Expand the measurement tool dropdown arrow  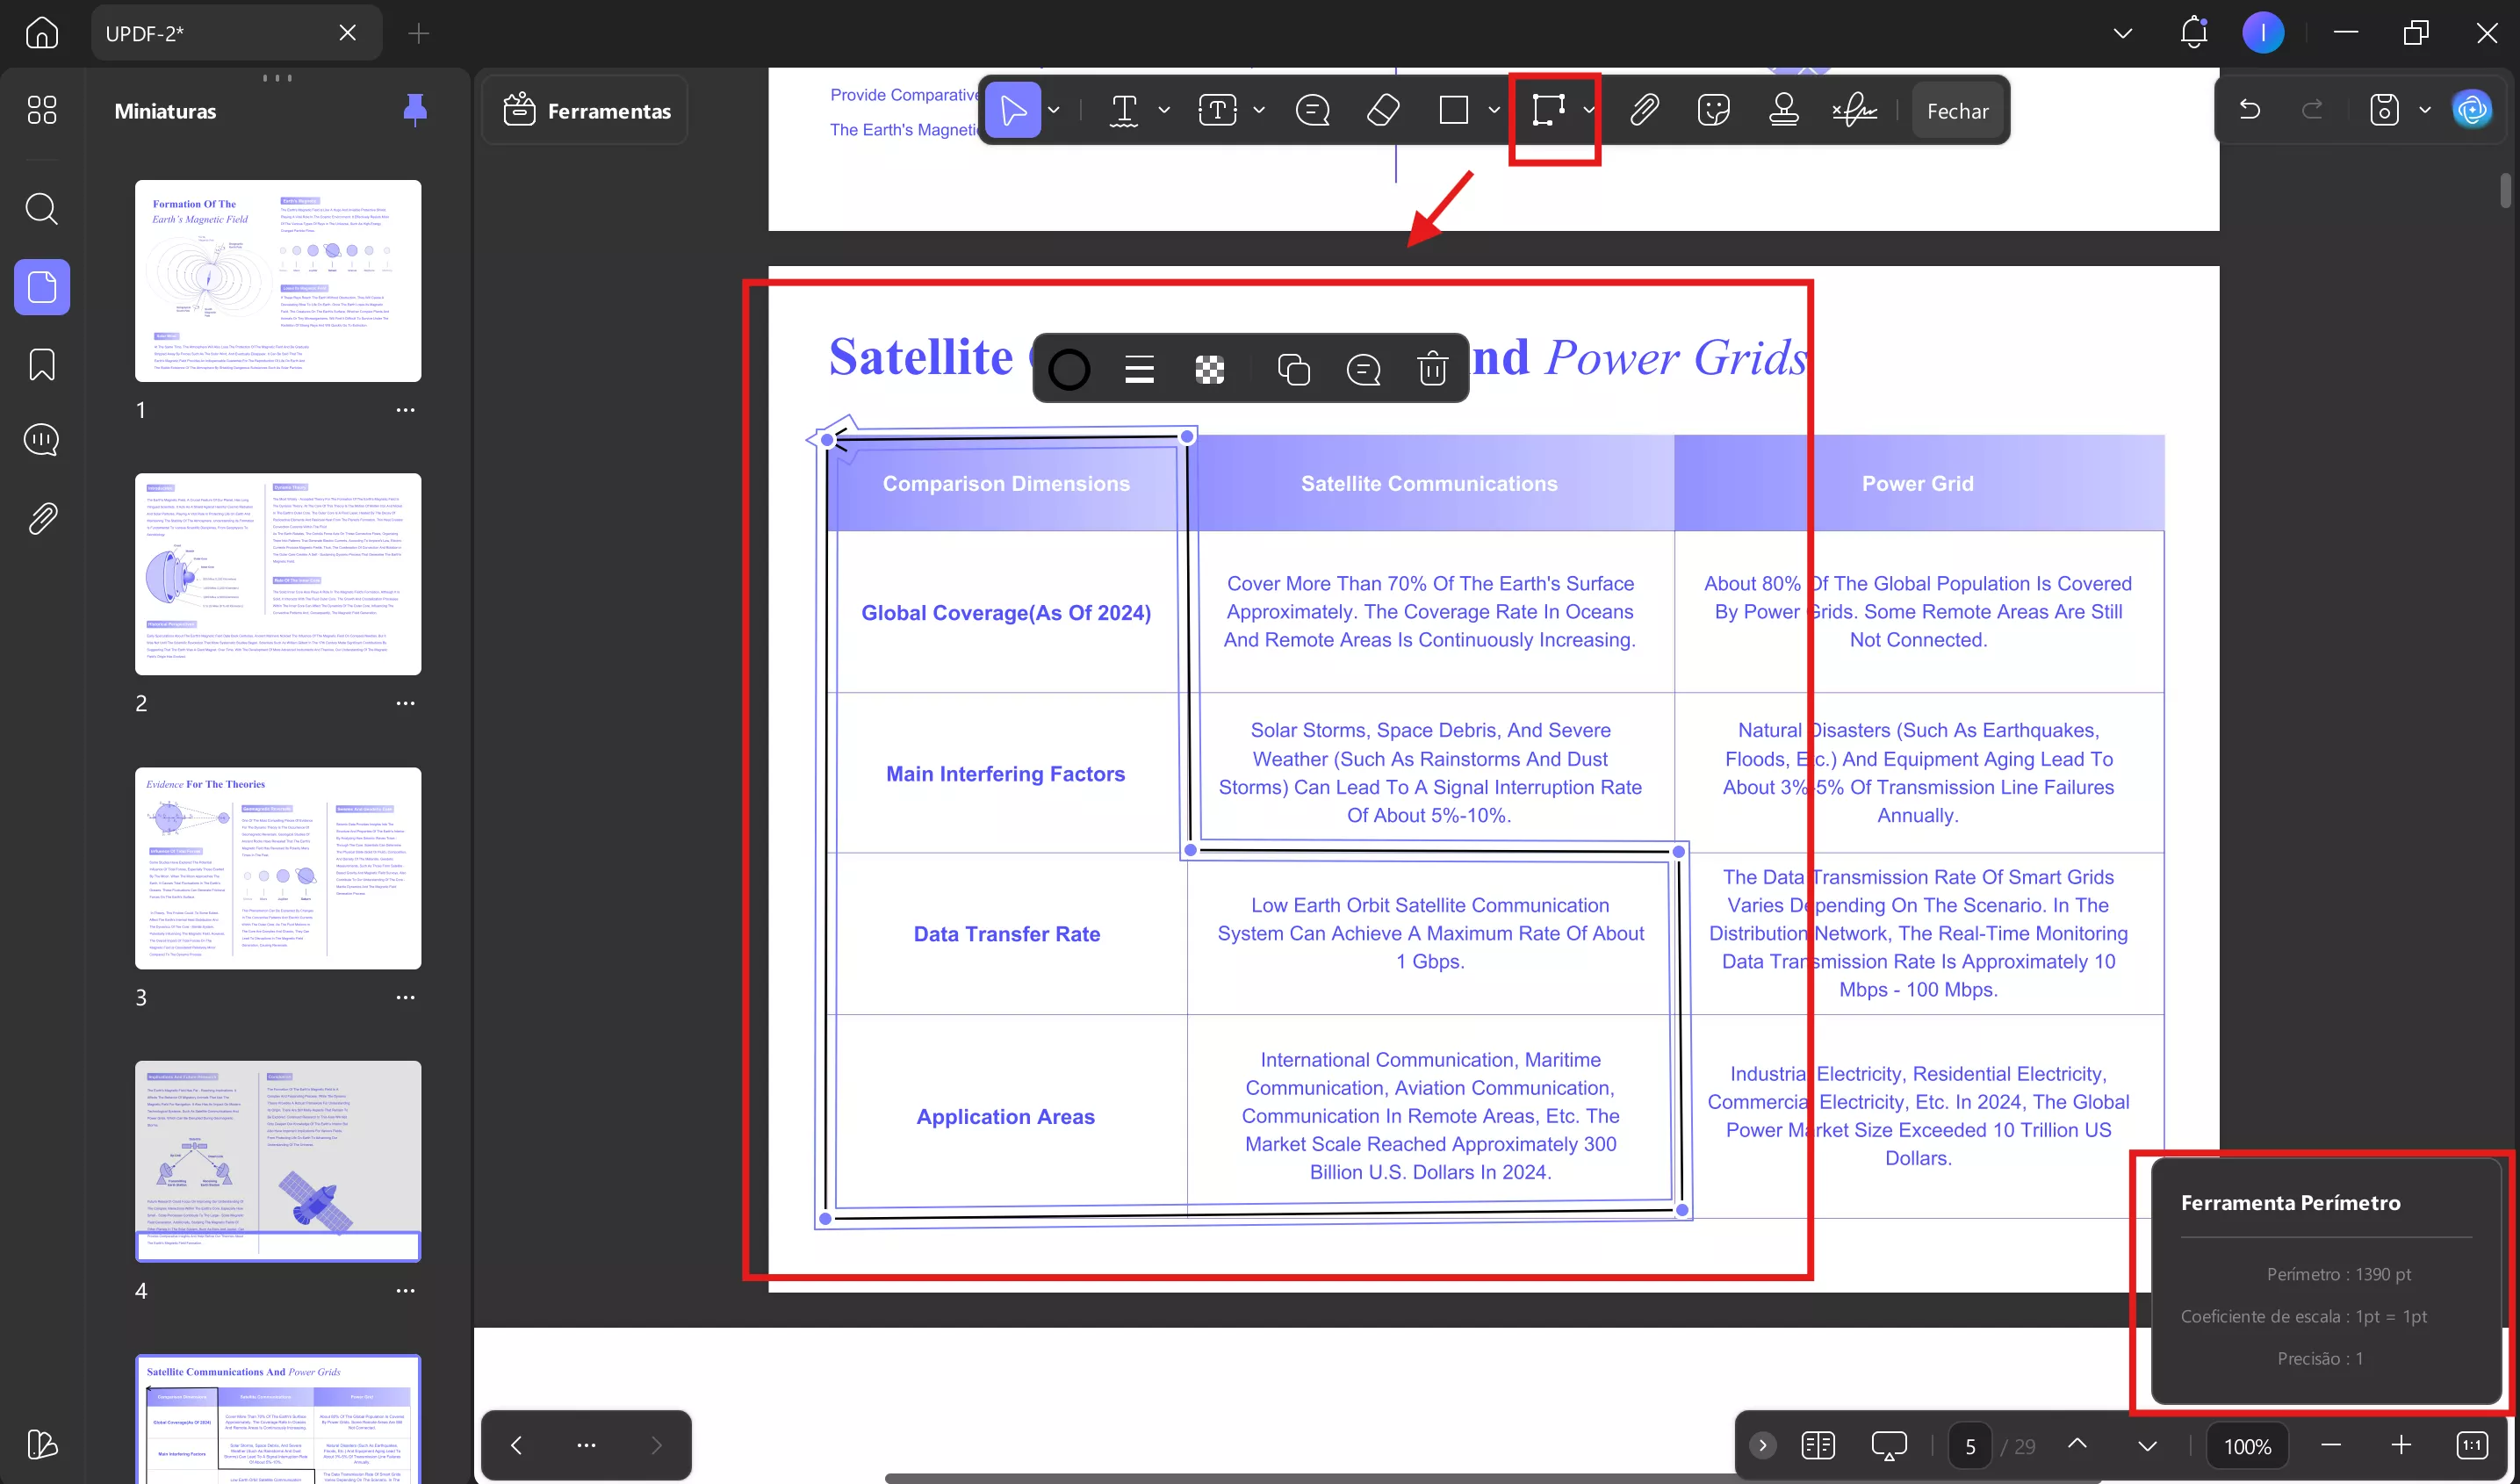pos(1589,110)
